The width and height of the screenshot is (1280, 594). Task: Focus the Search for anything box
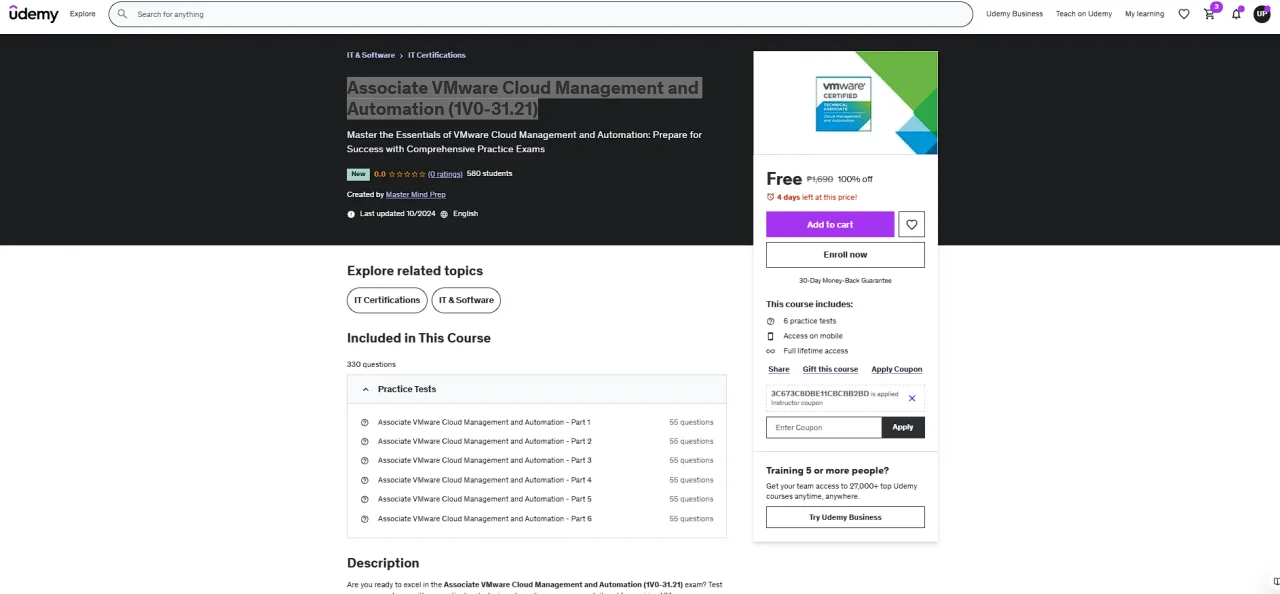coord(540,14)
